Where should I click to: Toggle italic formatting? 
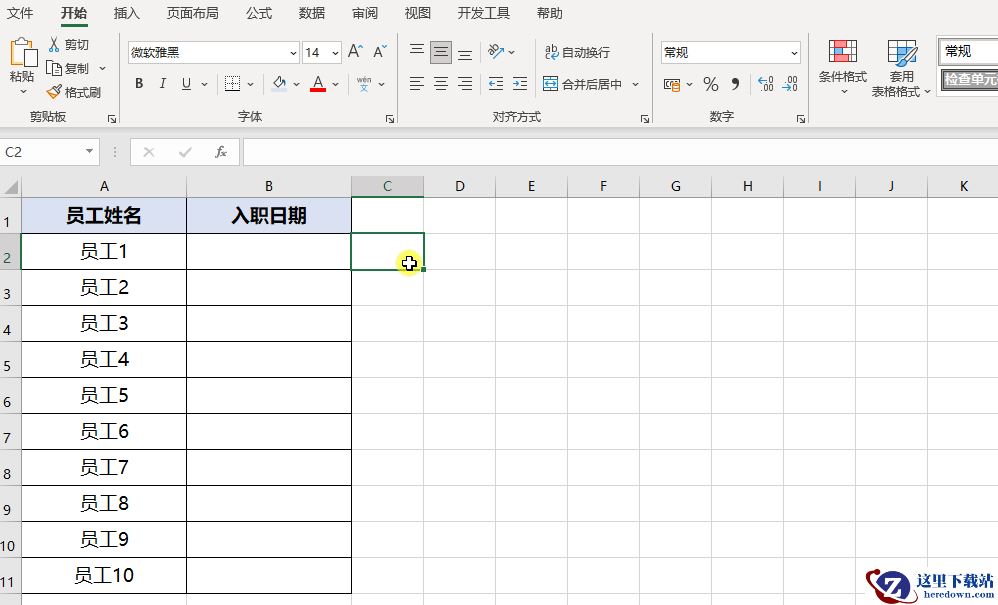click(x=162, y=84)
